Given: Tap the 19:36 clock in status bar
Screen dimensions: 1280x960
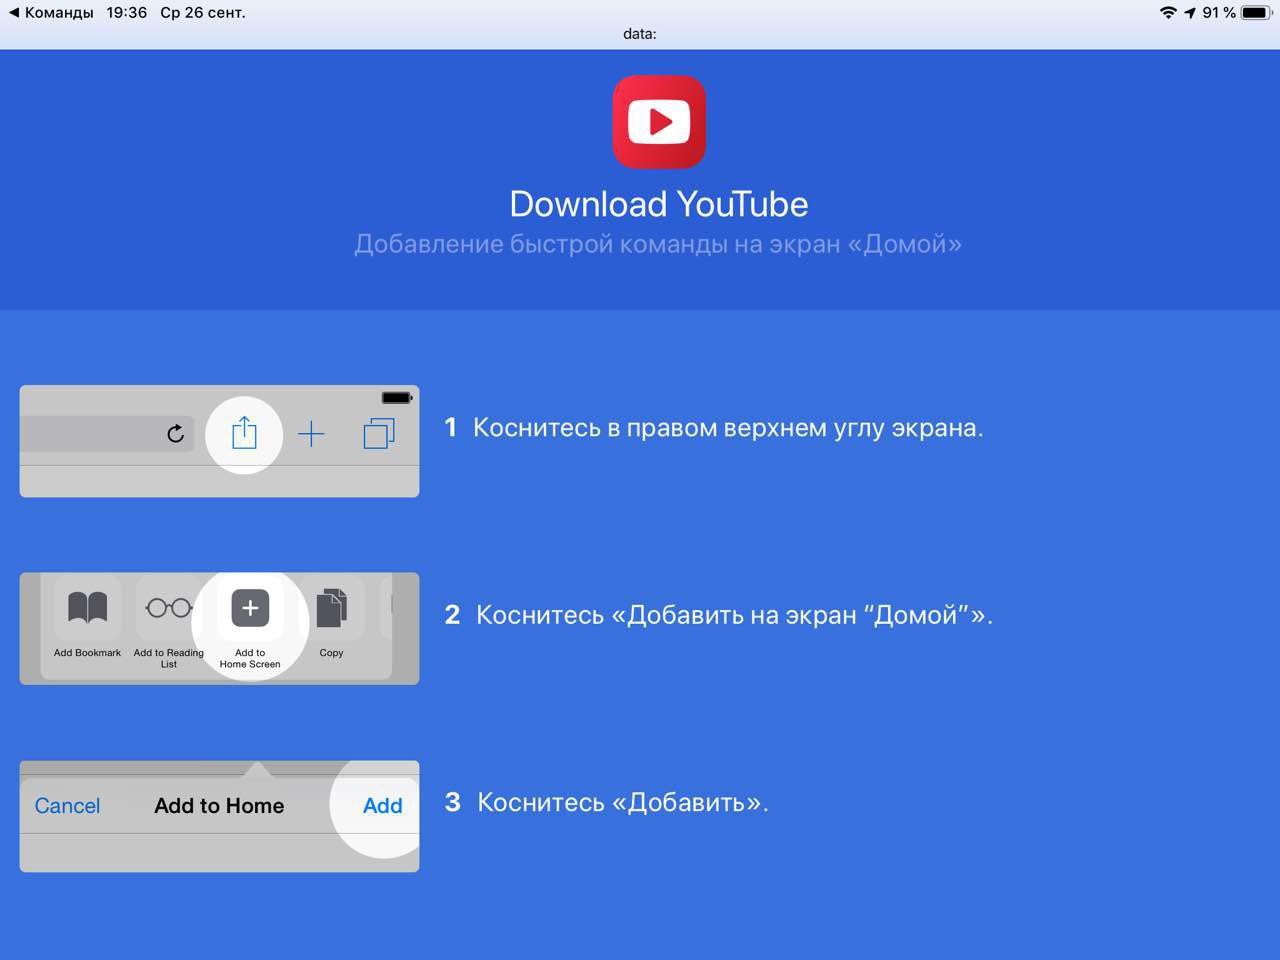Looking at the screenshot, I should pos(127,13).
